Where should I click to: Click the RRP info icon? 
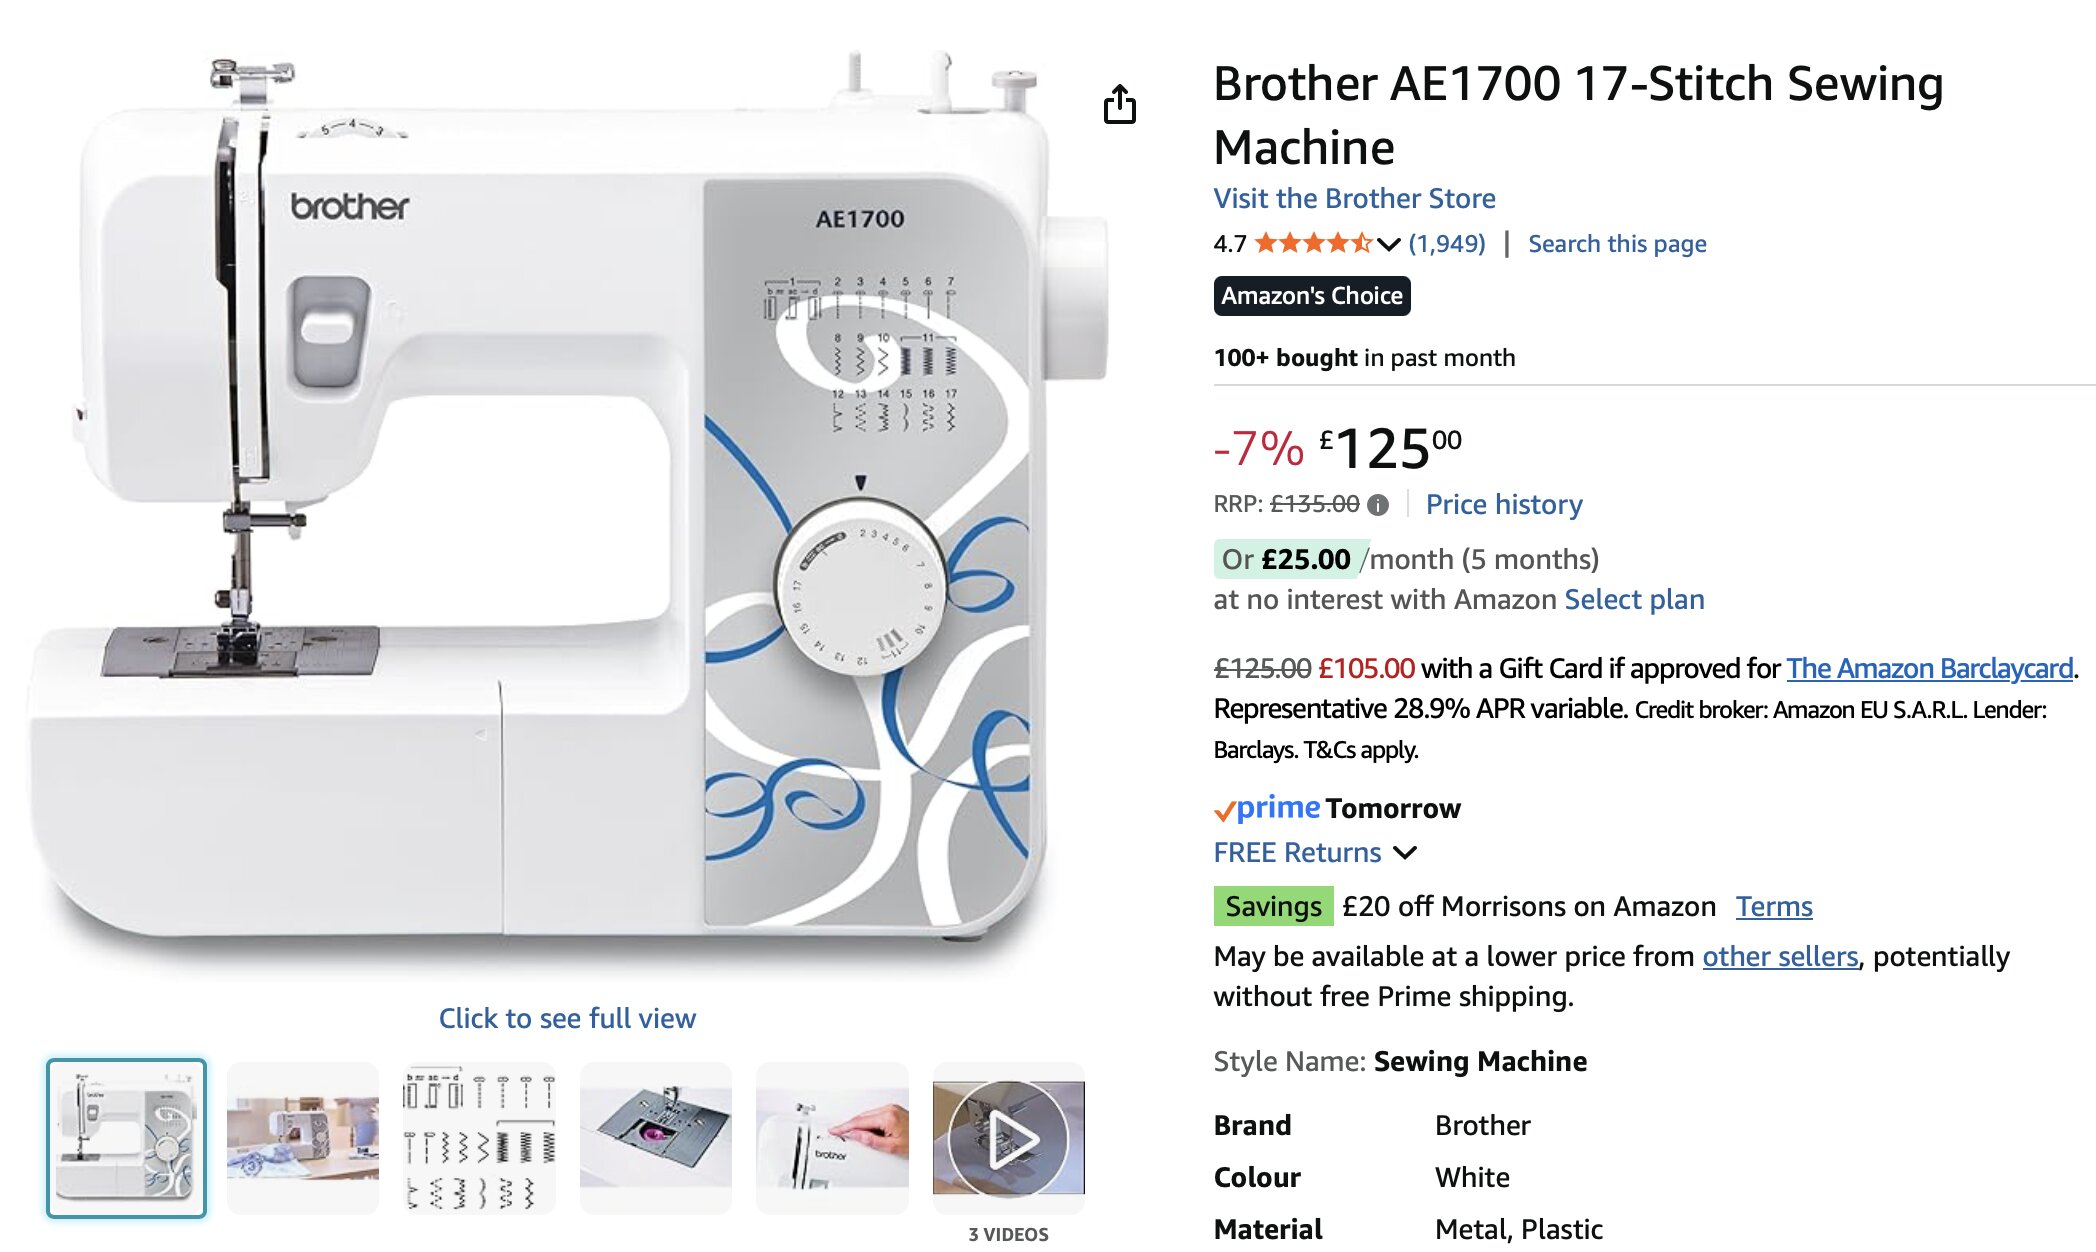tap(1378, 505)
